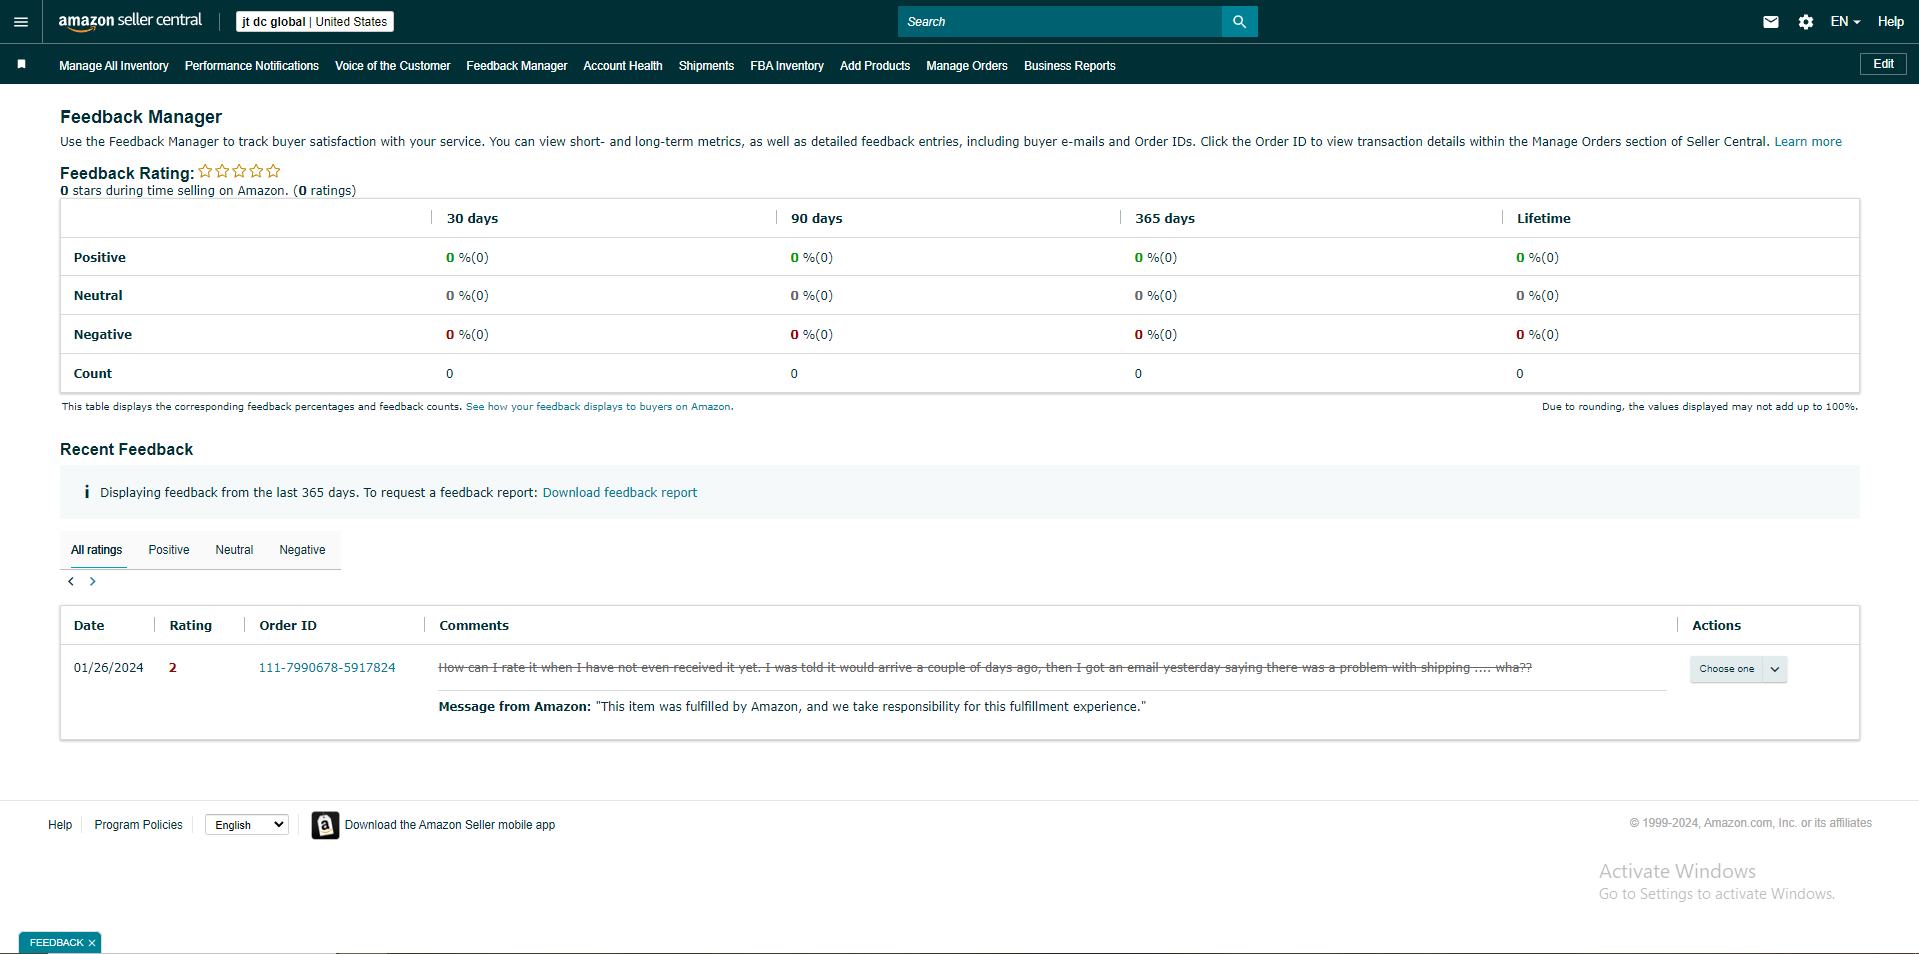
Task: Open the hamburger navigation menu
Action: click(21, 21)
